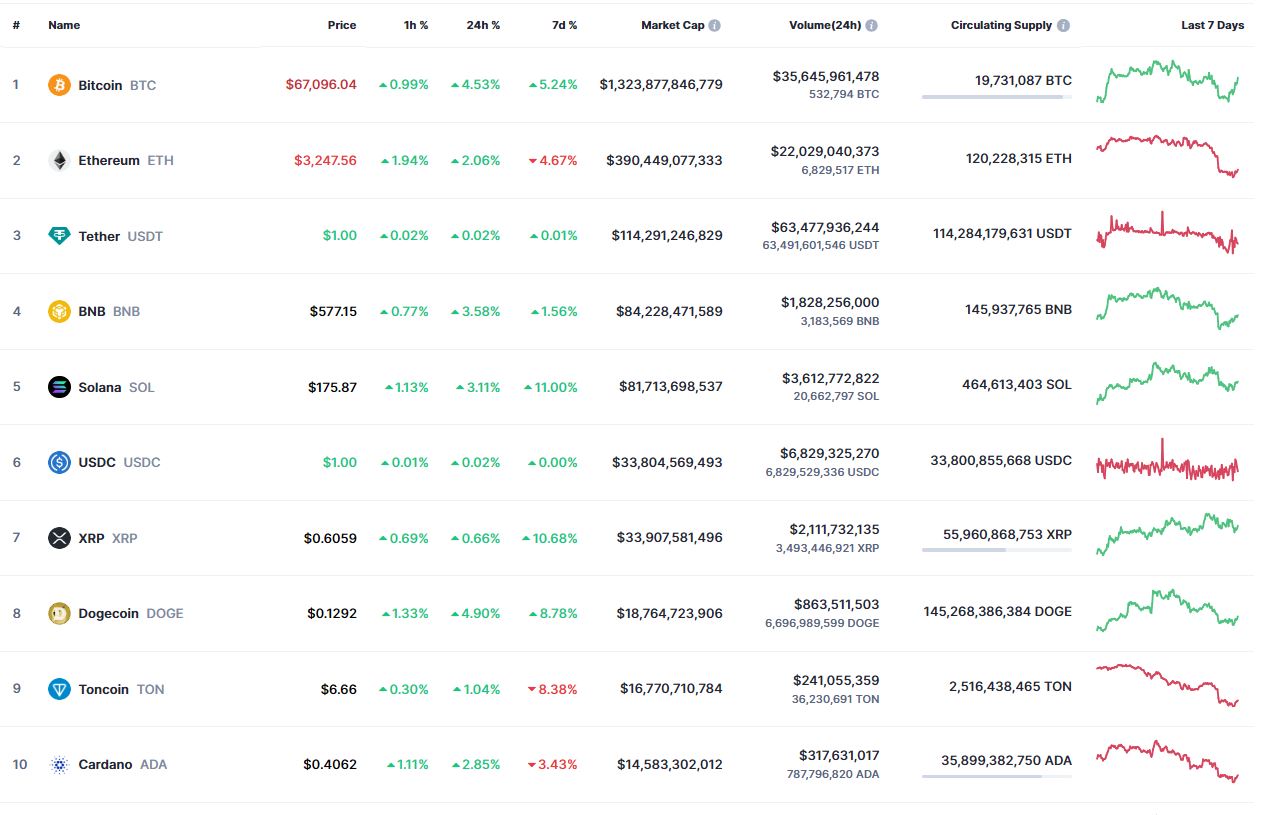Open Bitcoin's 7-day sparkline chart
This screenshot has height=815, width=1267.
click(x=1167, y=82)
